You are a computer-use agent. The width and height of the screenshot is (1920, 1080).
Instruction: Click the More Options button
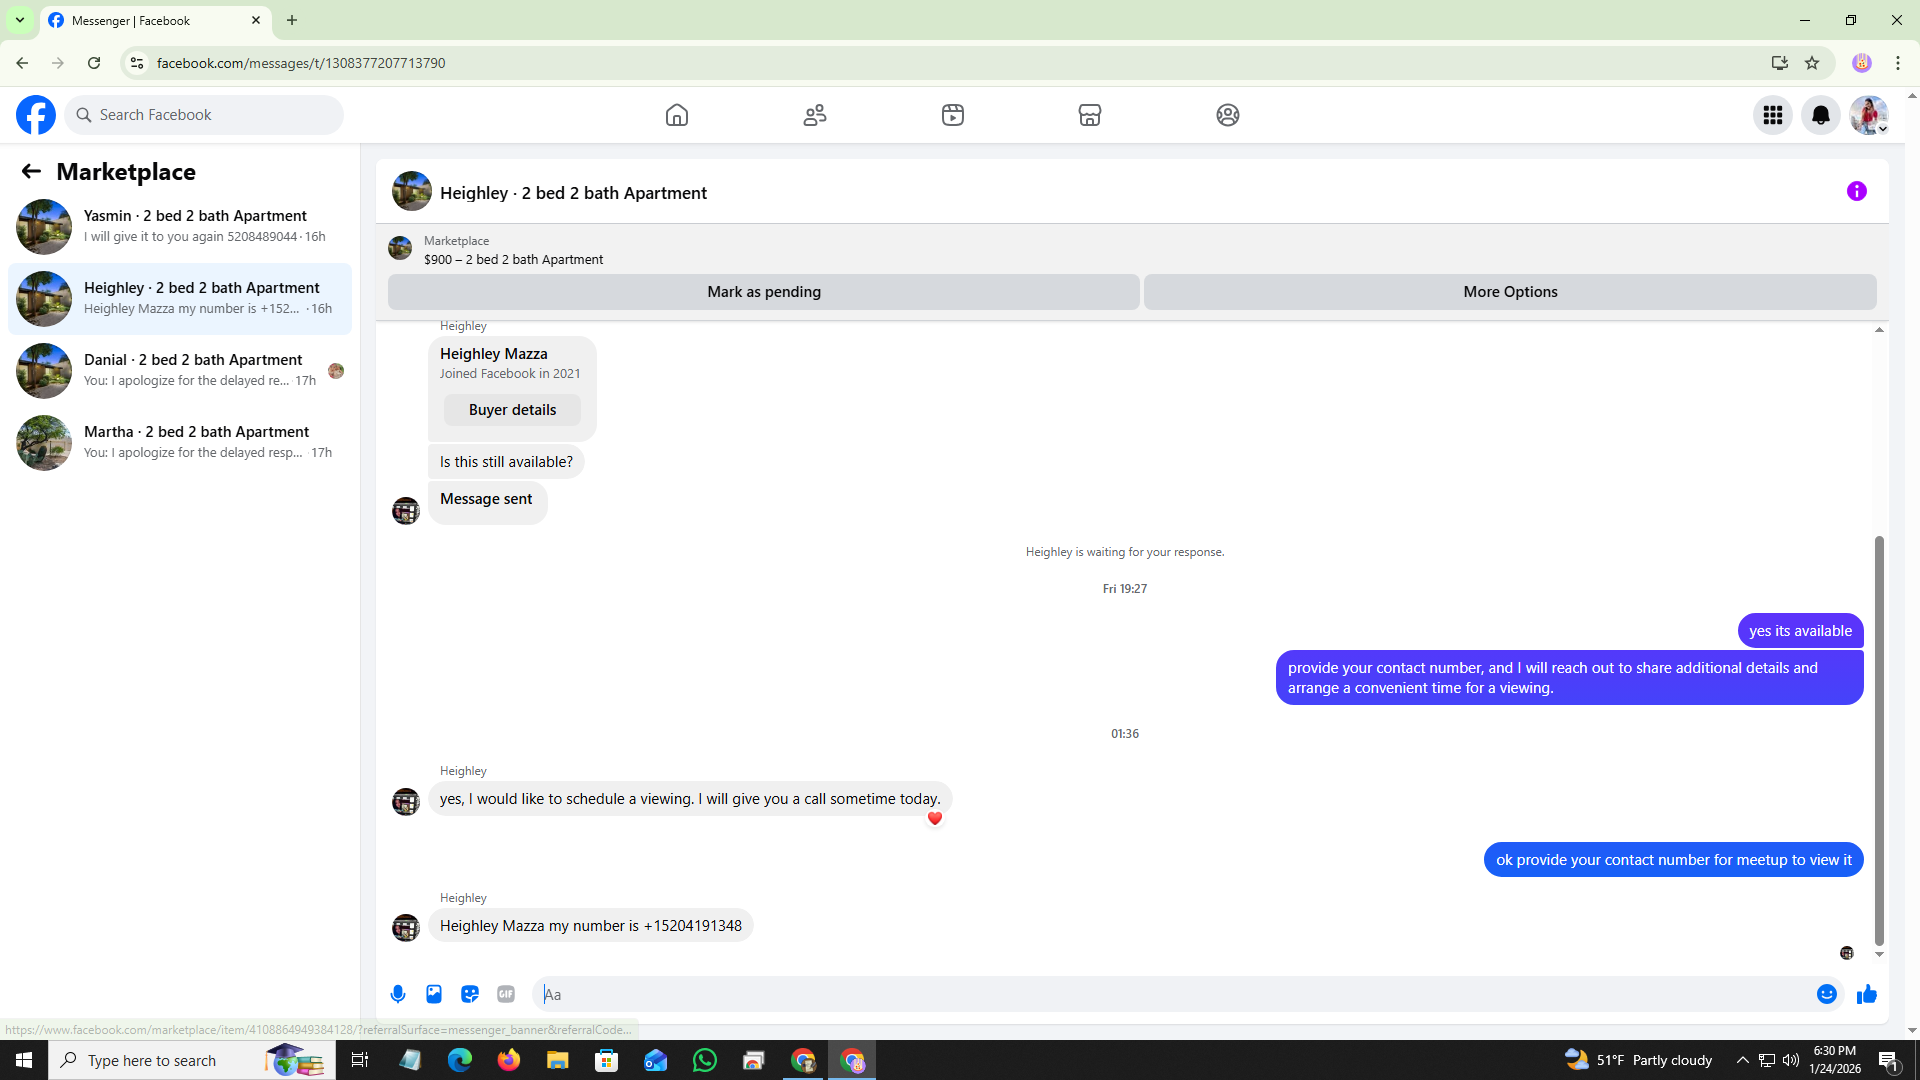tap(1509, 292)
